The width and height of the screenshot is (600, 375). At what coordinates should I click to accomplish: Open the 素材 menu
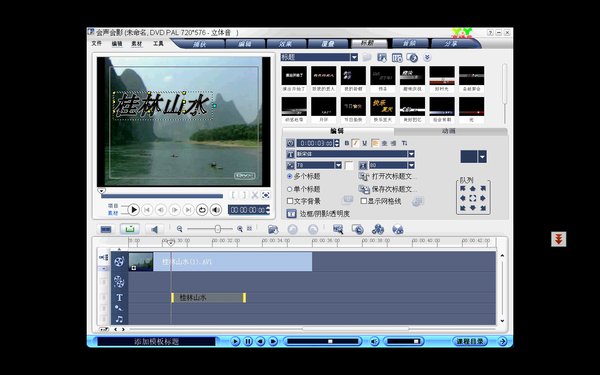137,44
